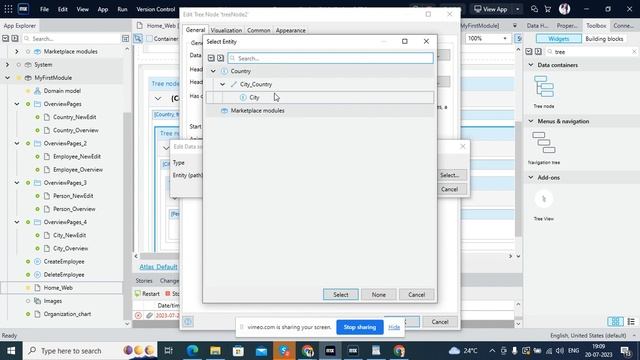The width and height of the screenshot is (640, 360).
Task: Collapse the MyFirstModule node
Action: (7, 78)
